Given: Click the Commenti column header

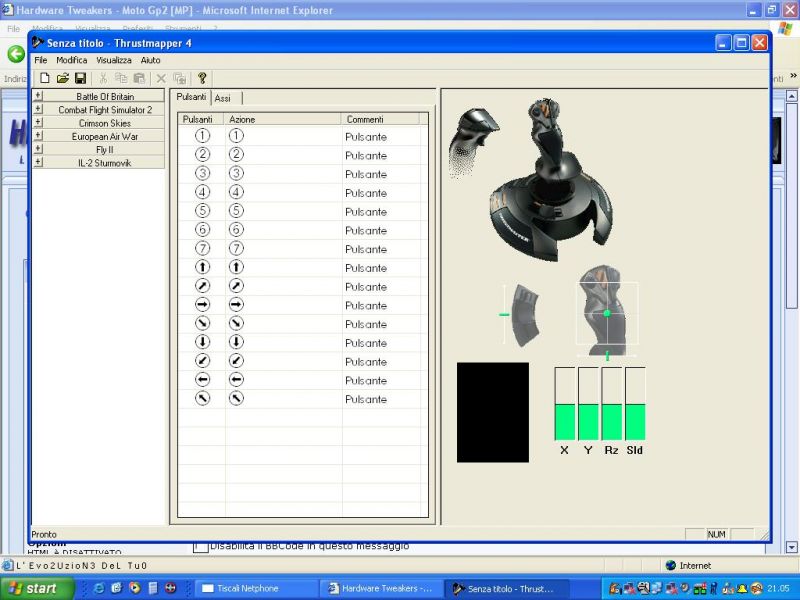Looking at the screenshot, I should tap(380, 119).
